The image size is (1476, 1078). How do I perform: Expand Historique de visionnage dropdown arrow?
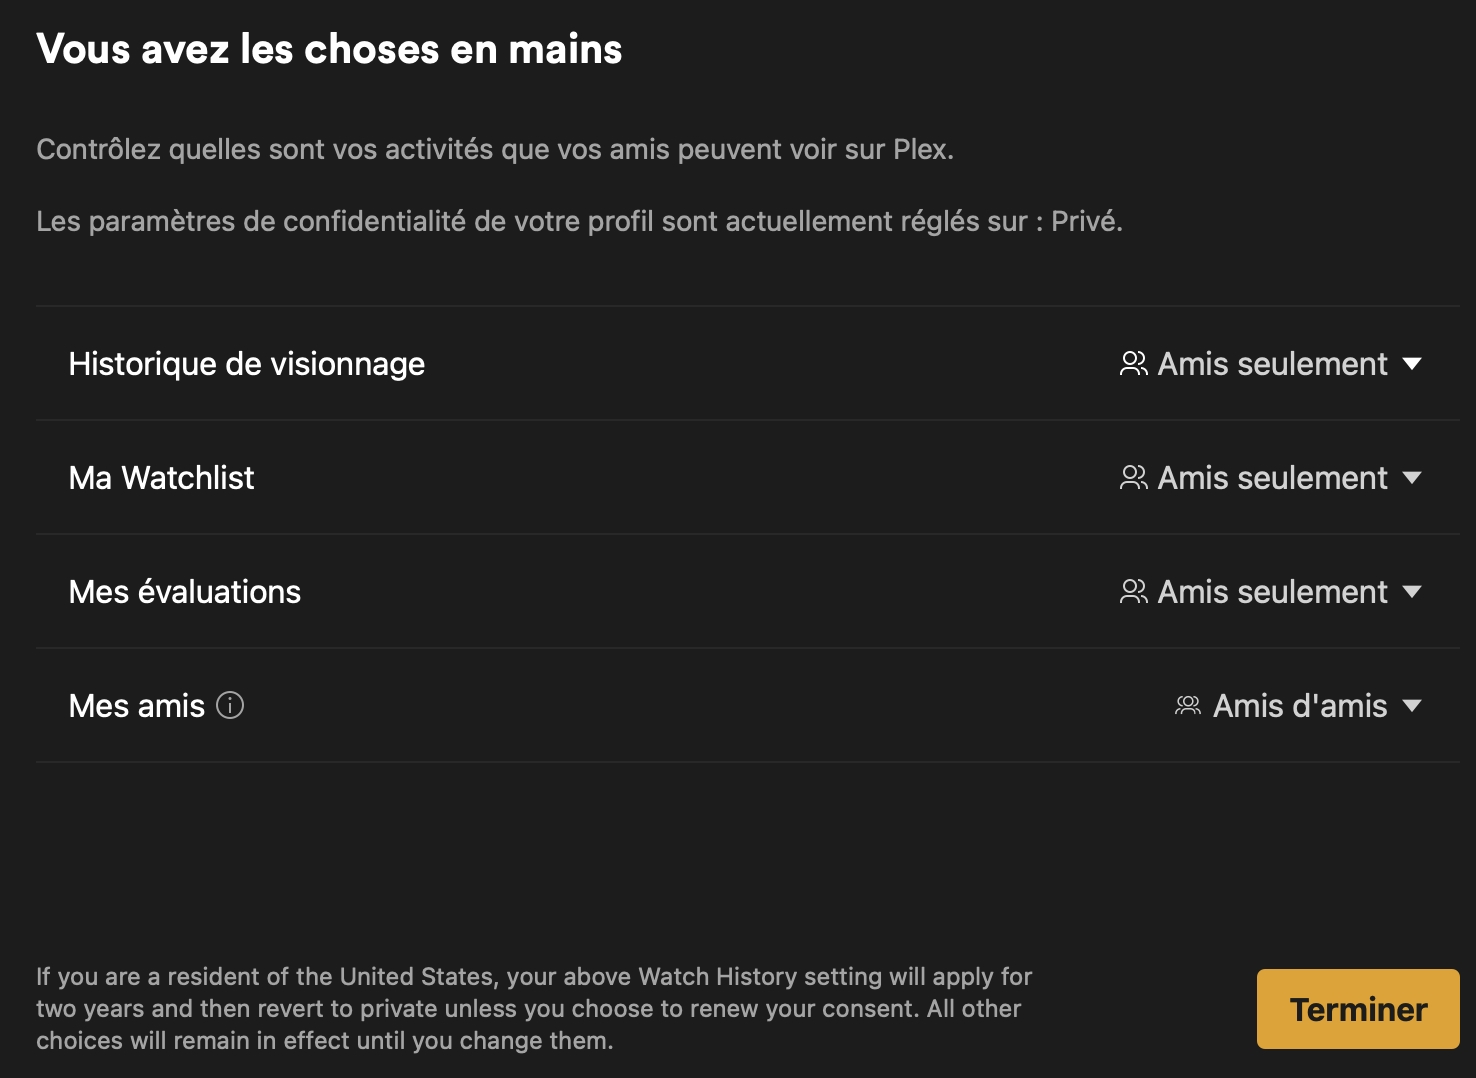point(1412,364)
